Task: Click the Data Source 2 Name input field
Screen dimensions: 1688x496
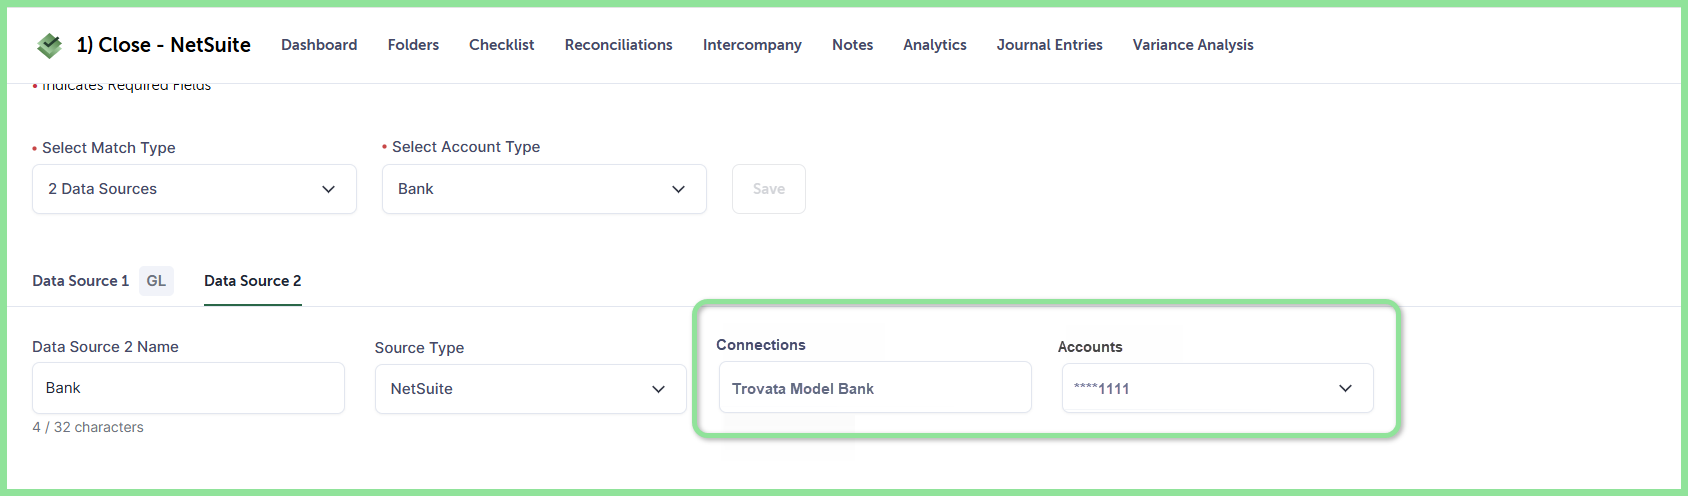Action: pyautogui.click(x=188, y=388)
